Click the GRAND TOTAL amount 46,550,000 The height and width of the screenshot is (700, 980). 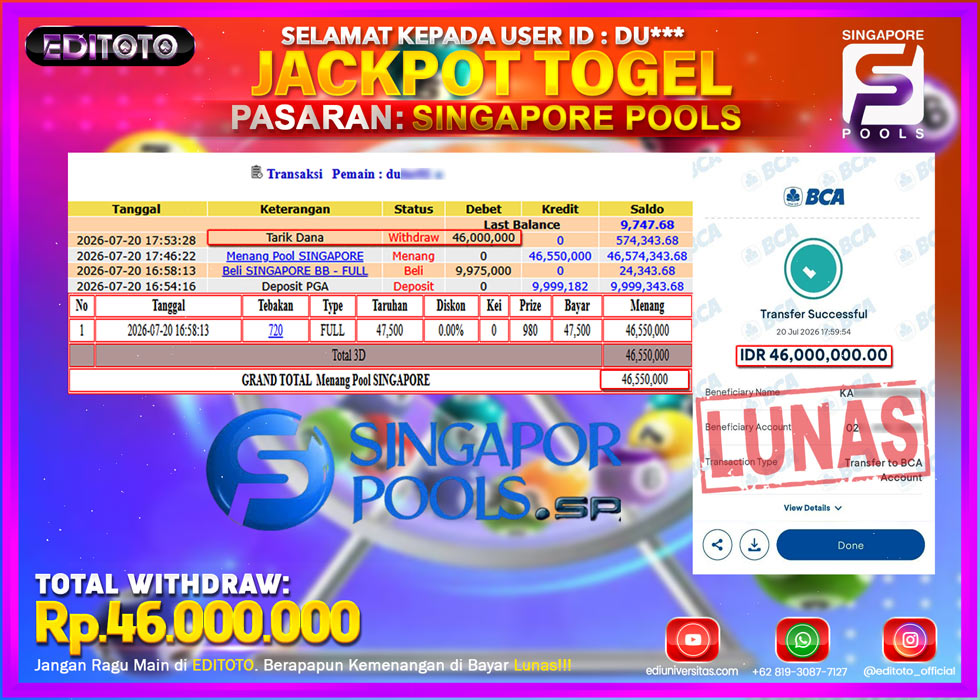[645, 379]
